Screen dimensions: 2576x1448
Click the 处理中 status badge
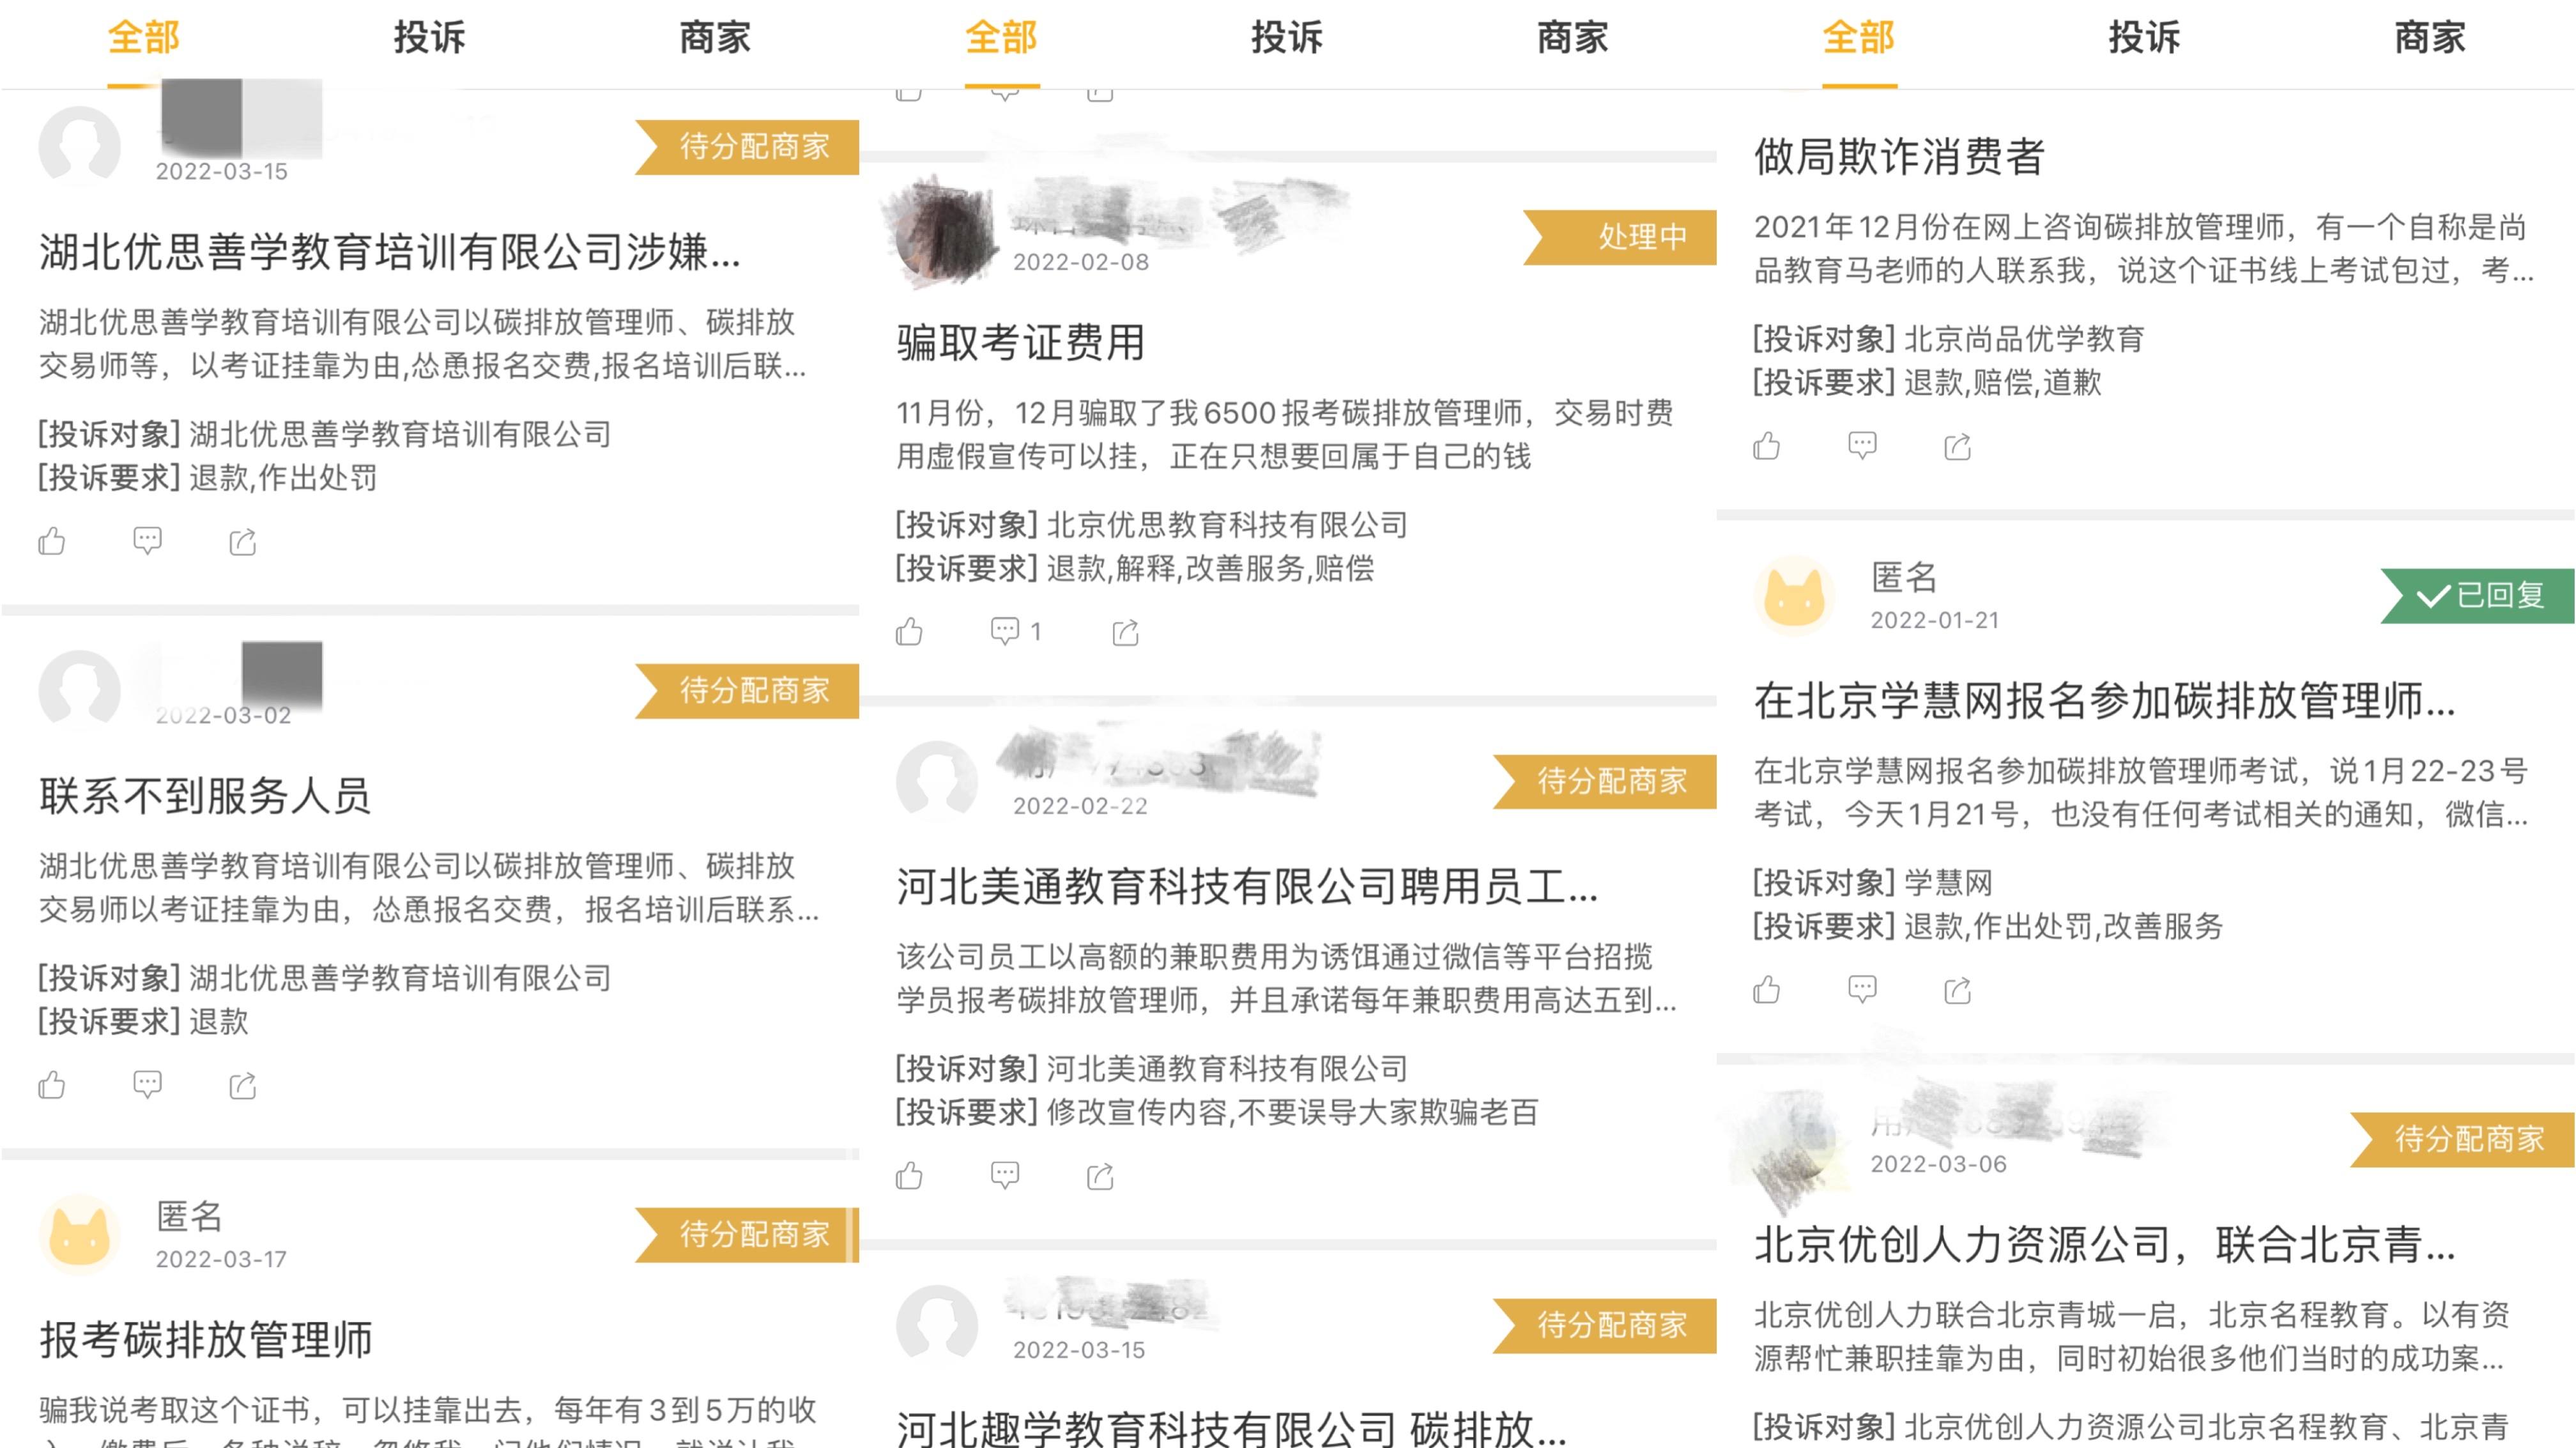coord(1620,237)
